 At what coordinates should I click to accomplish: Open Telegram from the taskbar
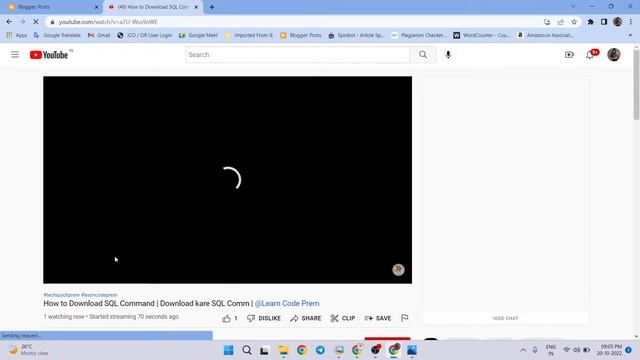(320, 350)
